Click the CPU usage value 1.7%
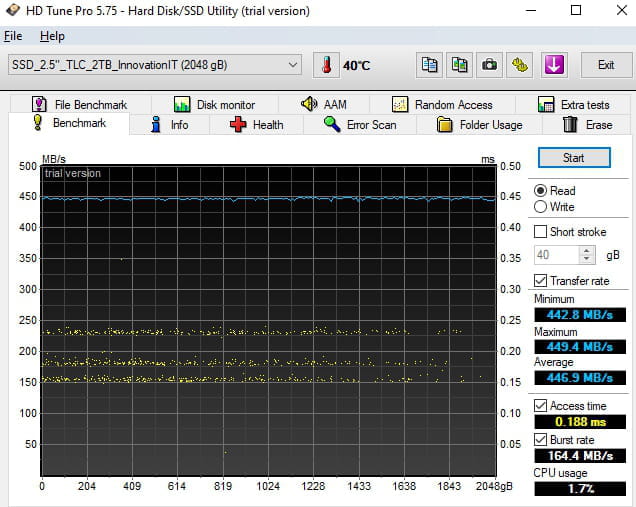 (580, 488)
